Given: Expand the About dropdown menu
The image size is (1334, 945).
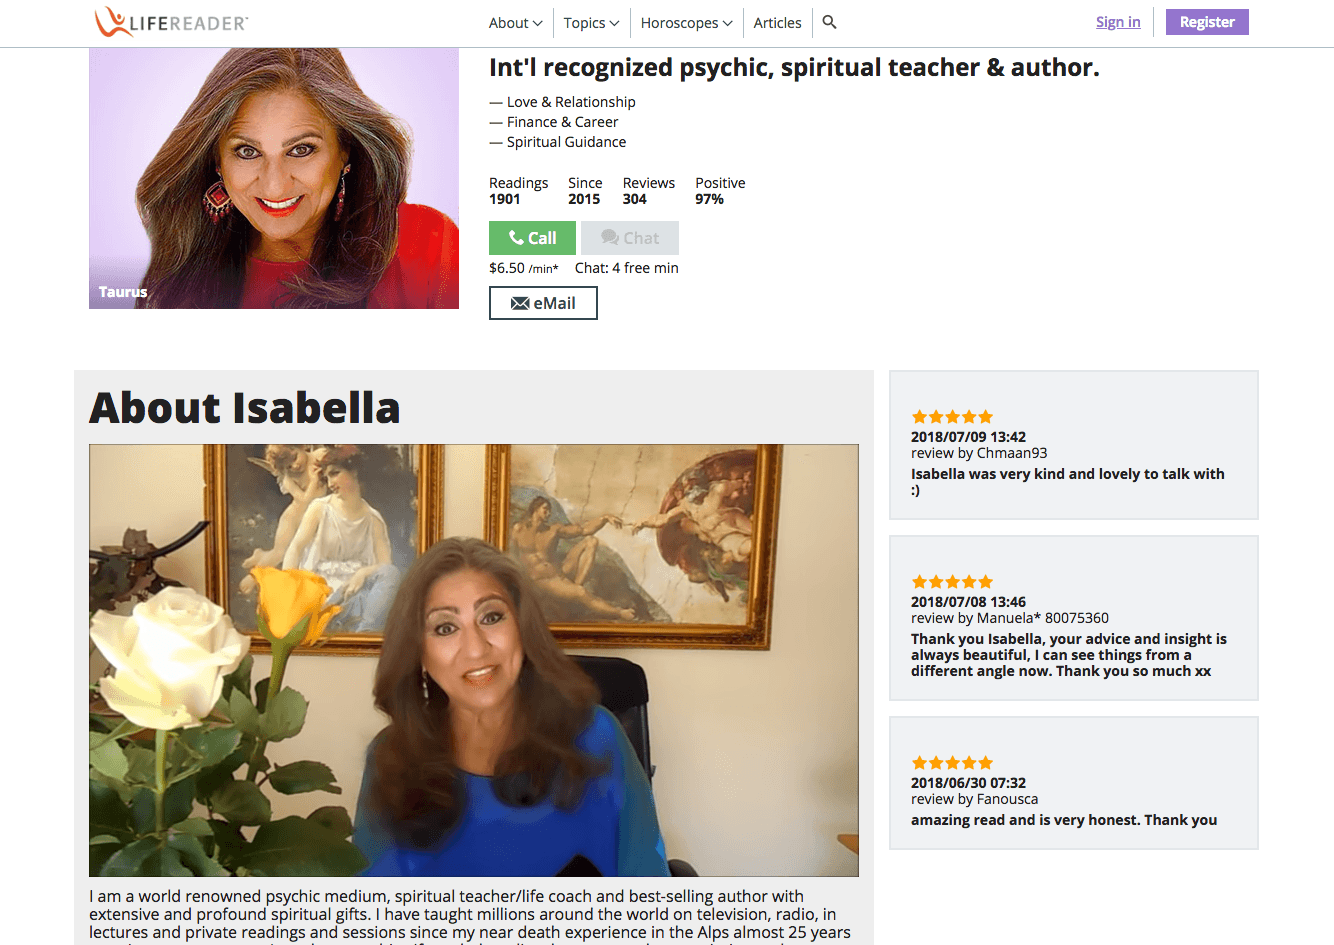Looking at the screenshot, I should [515, 23].
